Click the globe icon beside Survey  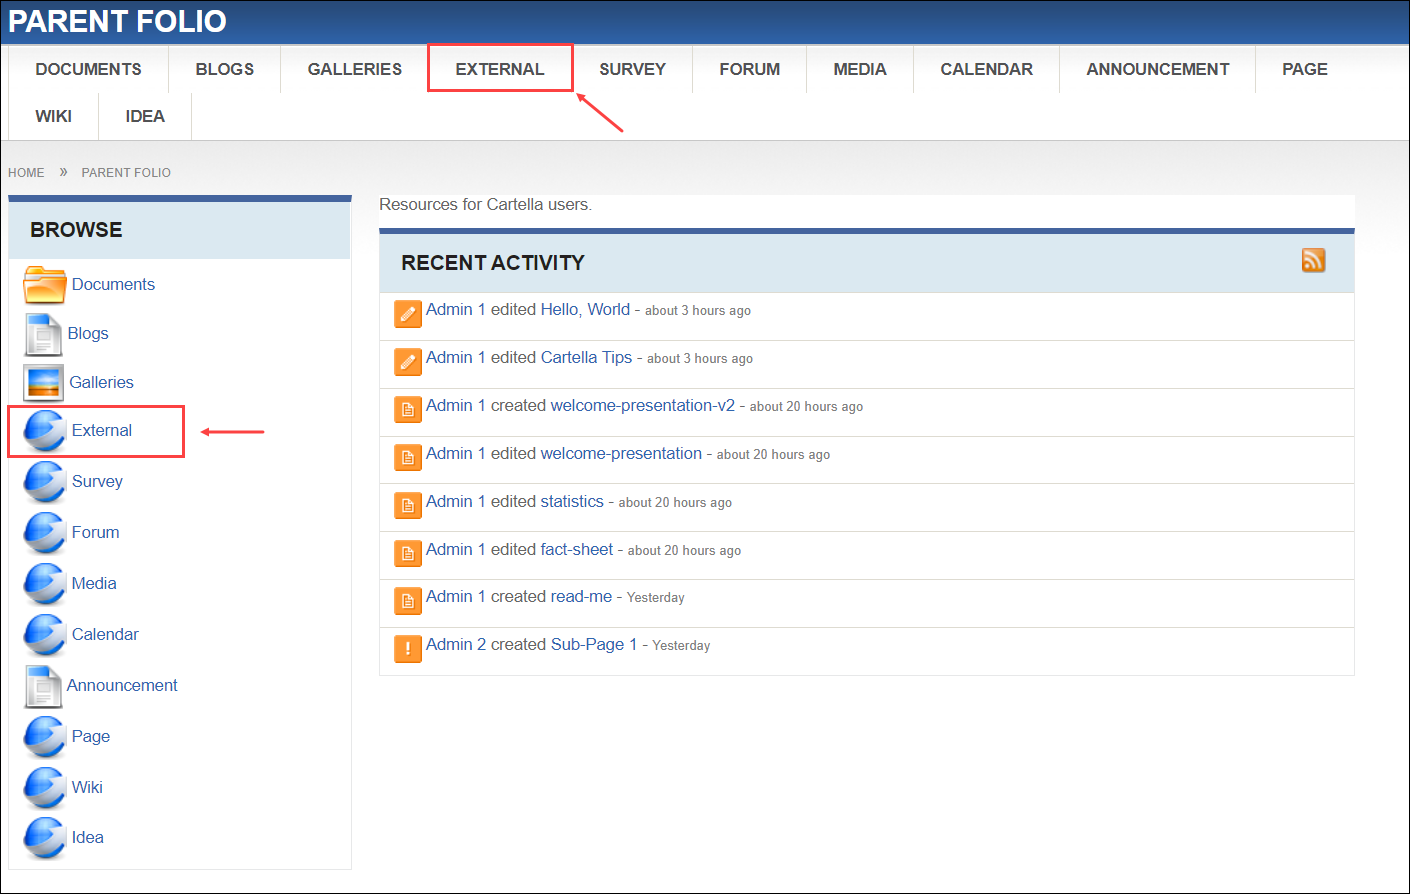pyautogui.click(x=45, y=481)
